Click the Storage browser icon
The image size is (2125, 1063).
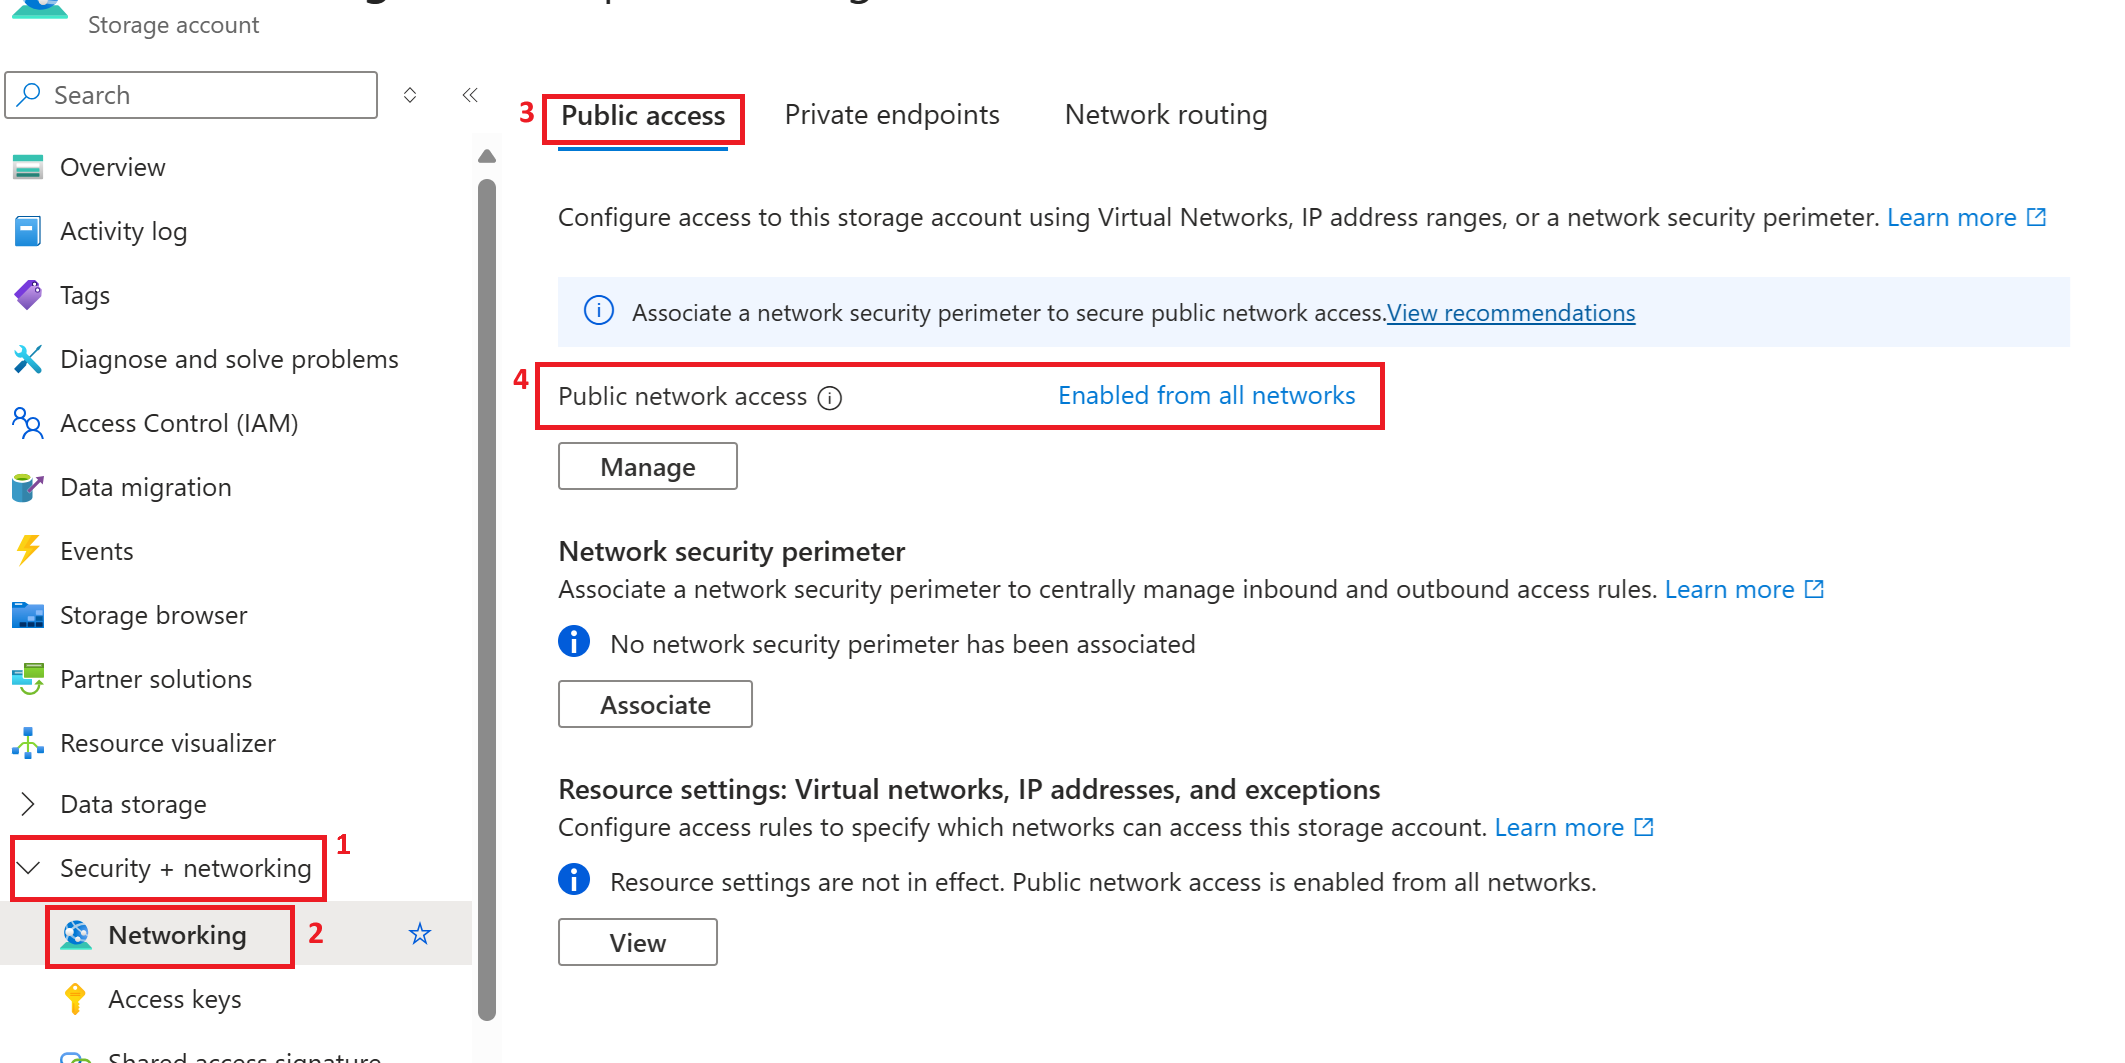[28, 615]
